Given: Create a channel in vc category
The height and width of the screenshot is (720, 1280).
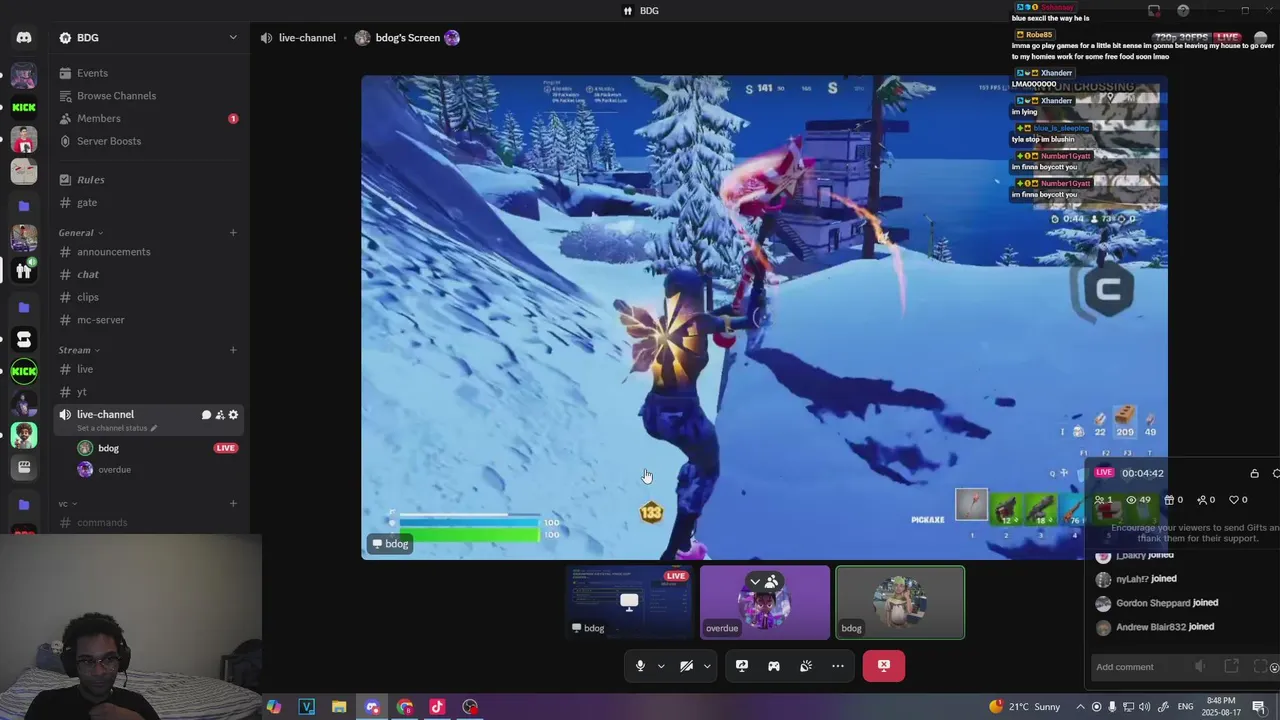Looking at the screenshot, I should tap(233, 504).
